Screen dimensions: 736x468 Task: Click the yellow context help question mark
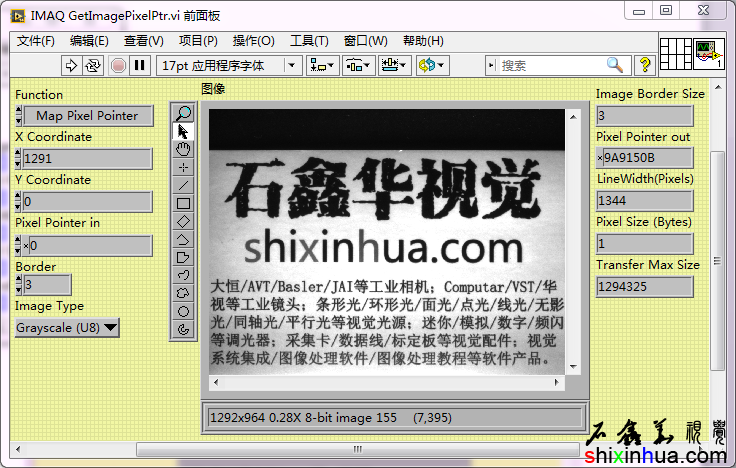pyautogui.click(x=645, y=65)
